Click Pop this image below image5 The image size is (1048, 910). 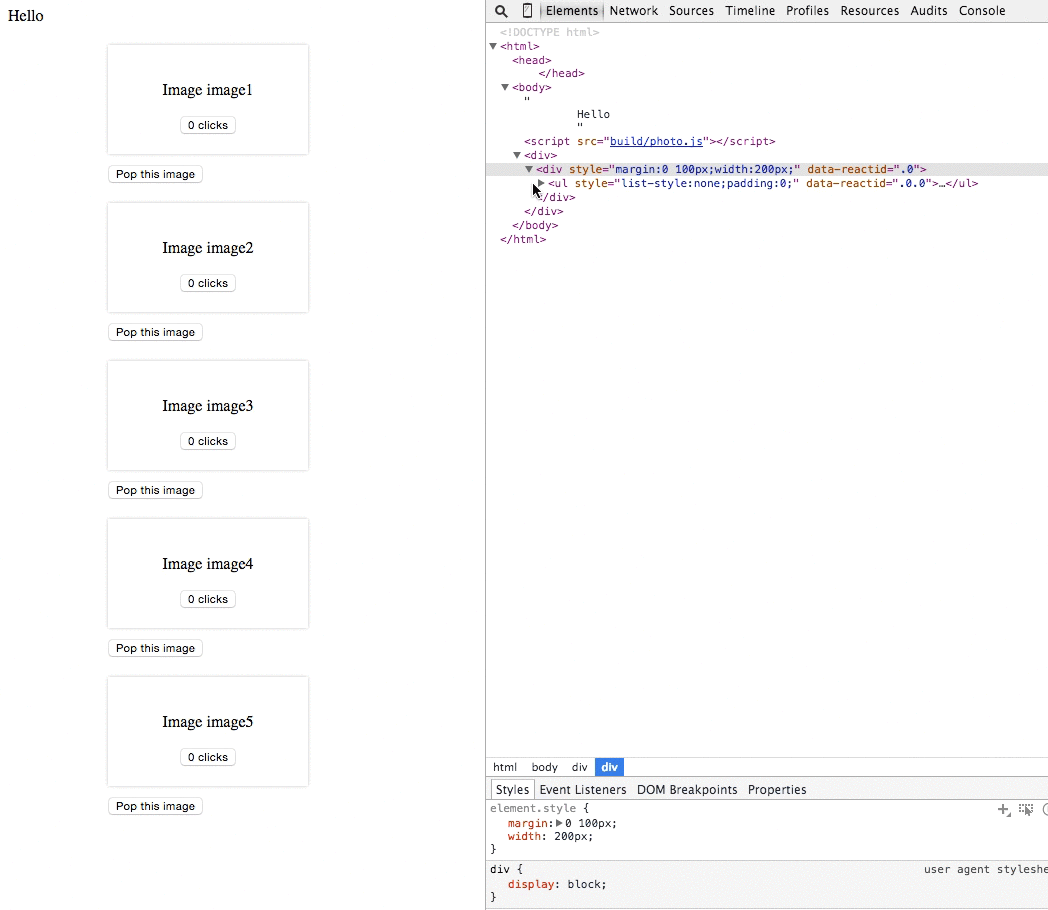(x=155, y=806)
